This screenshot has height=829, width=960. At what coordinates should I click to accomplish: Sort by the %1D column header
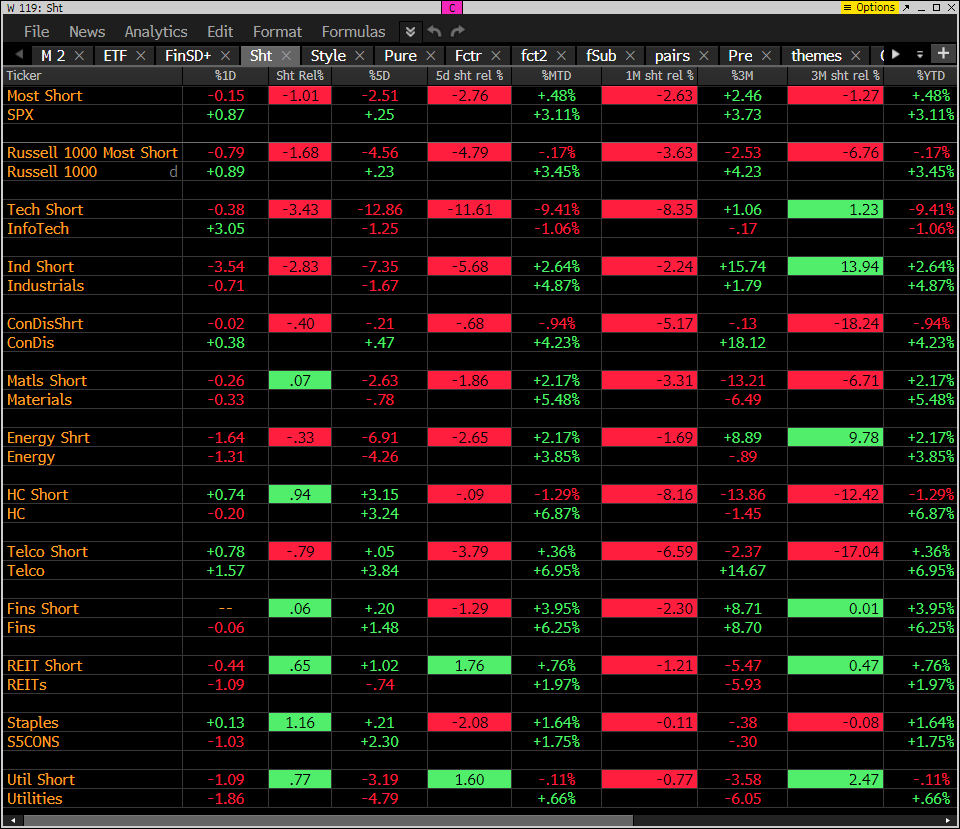(x=225, y=75)
